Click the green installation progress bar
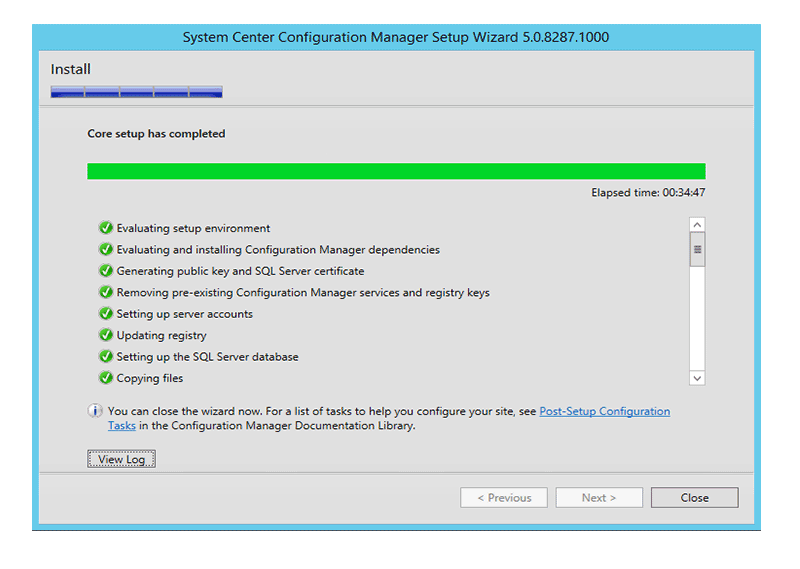 396,171
